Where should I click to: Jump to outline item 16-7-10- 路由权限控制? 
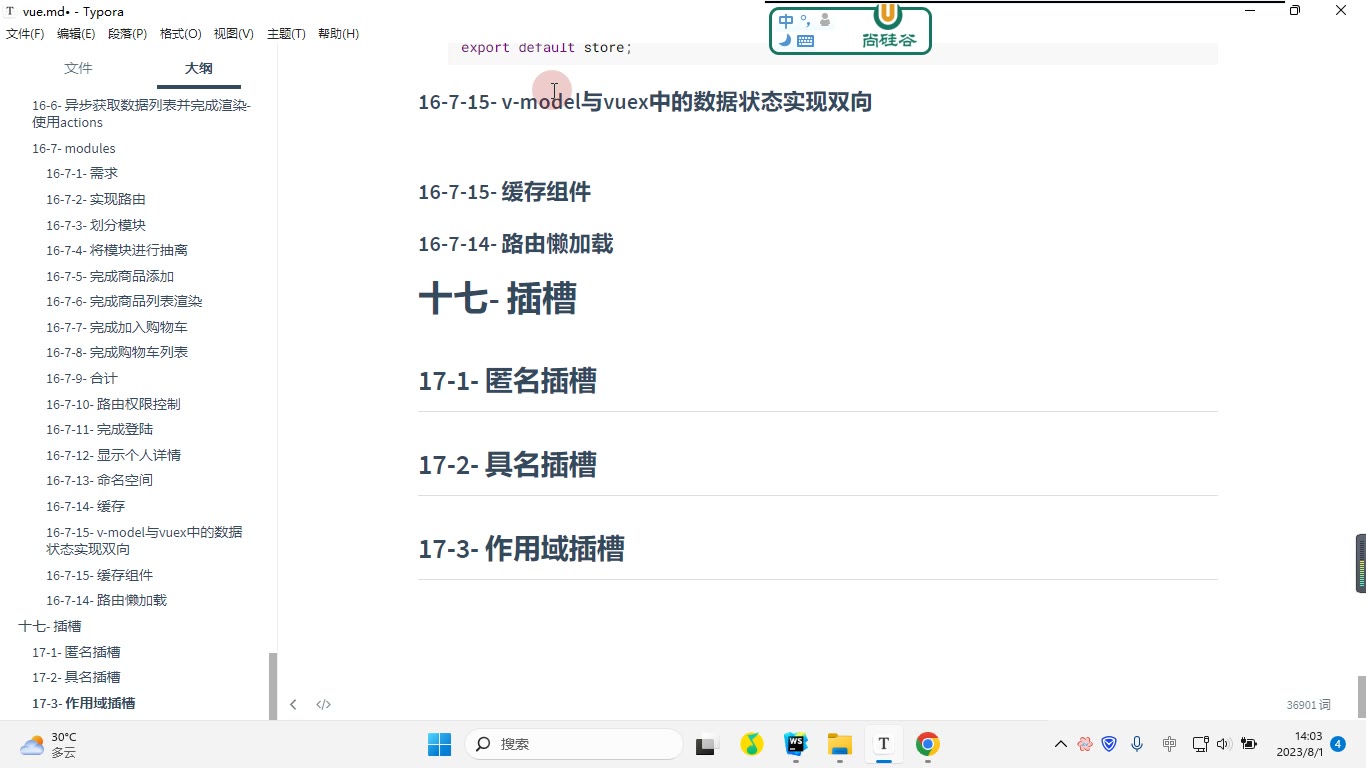click(113, 404)
